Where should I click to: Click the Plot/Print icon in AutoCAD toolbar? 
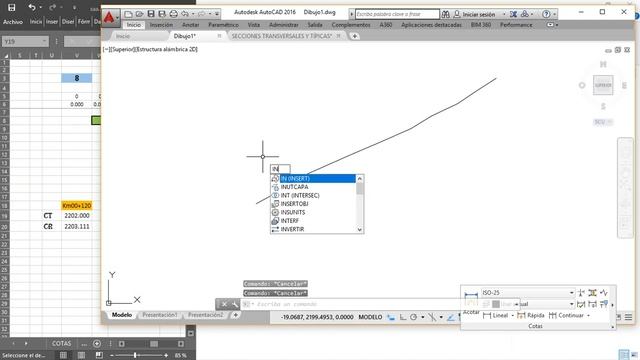click(173, 14)
